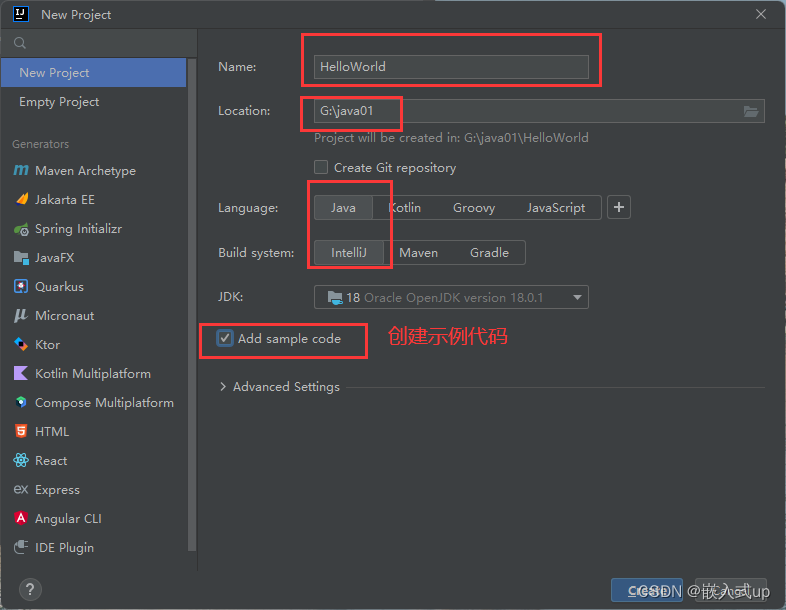Select Ktor label
The height and width of the screenshot is (610, 786).
[47, 345]
